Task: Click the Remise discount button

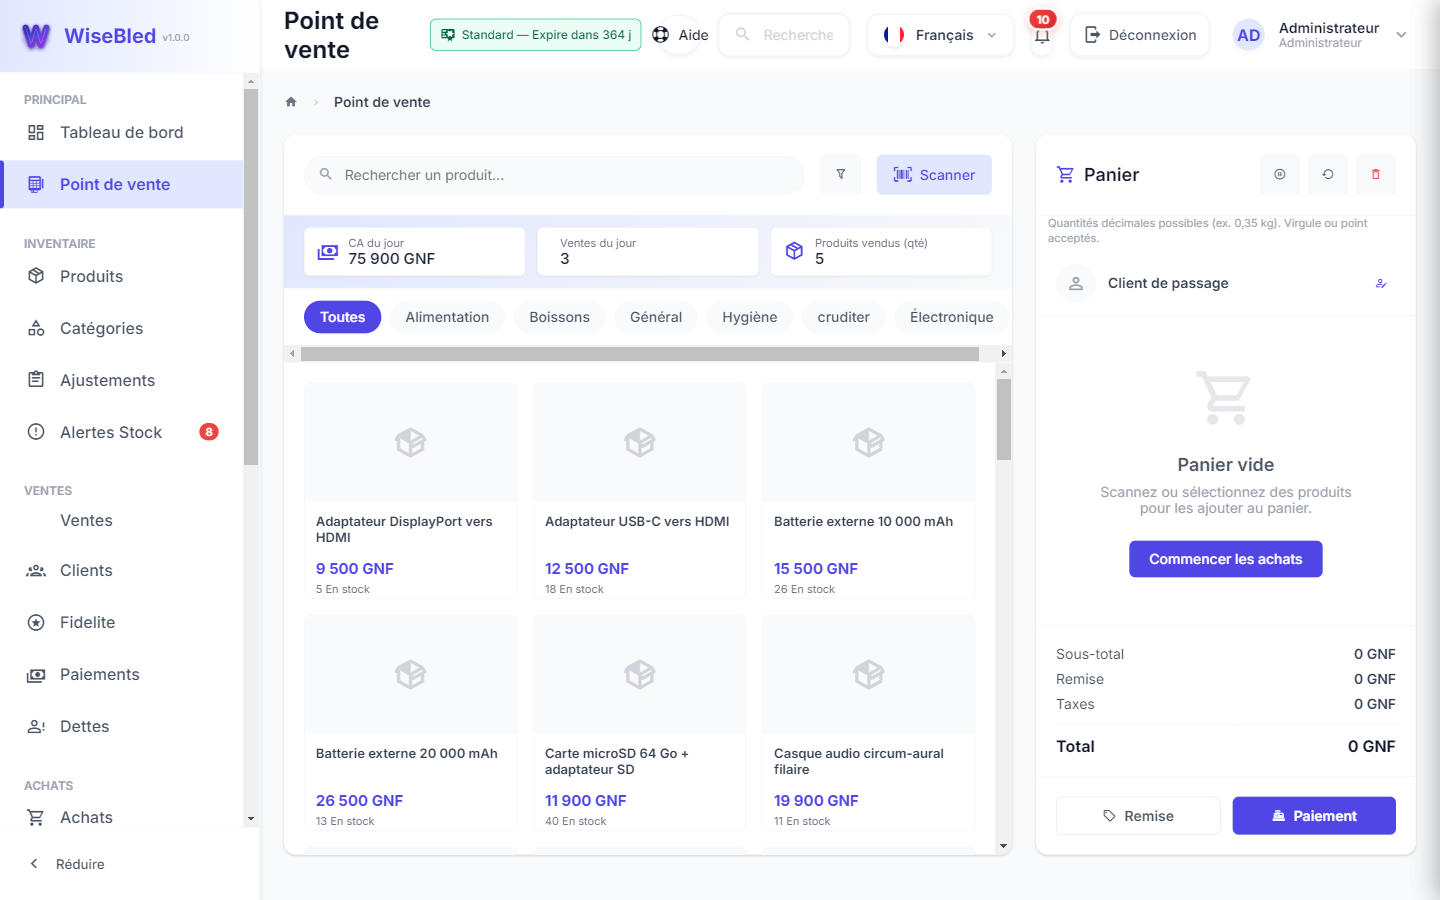Action: tap(1138, 816)
